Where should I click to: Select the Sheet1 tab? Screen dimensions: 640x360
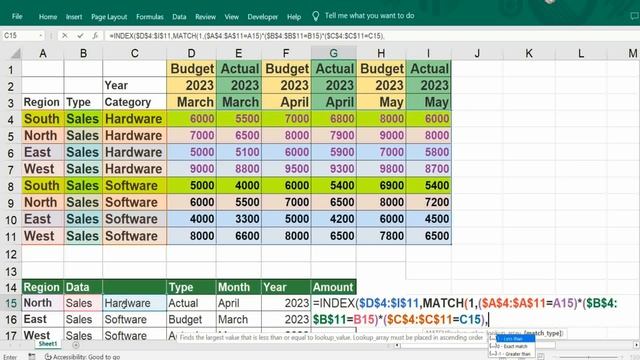coord(48,344)
